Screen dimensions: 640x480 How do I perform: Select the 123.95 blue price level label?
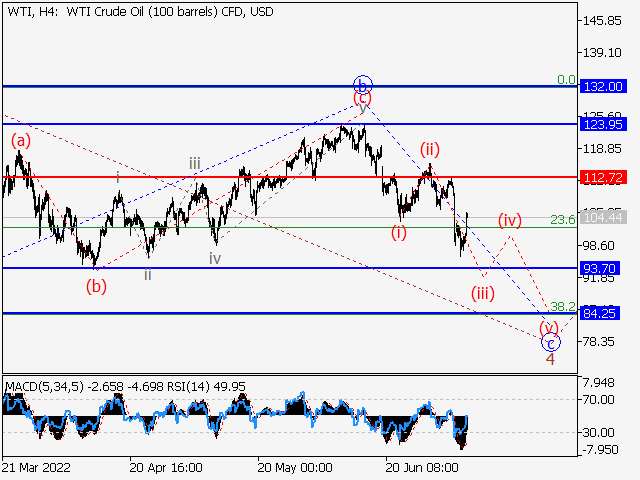tap(603, 124)
